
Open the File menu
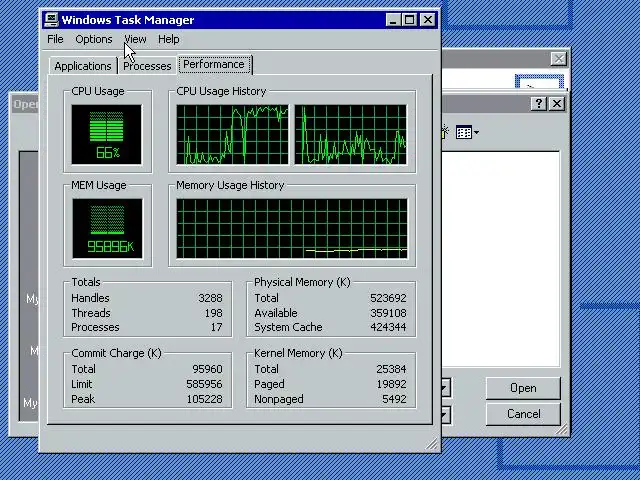tap(55, 39)
